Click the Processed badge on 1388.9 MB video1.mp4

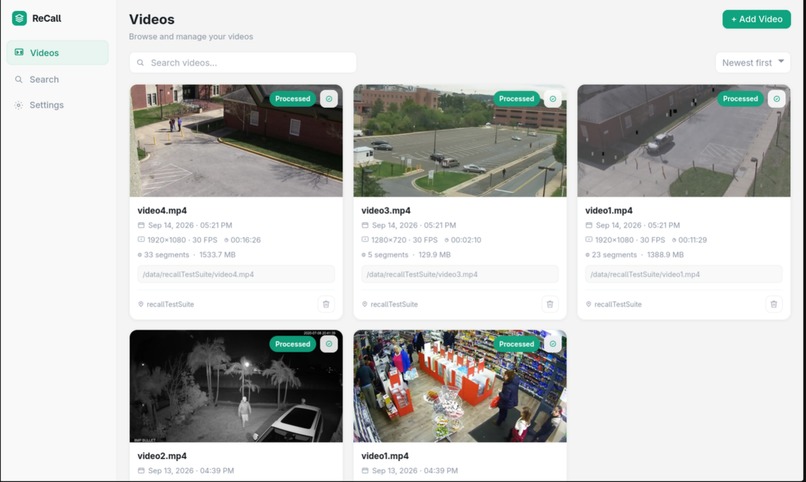point(740,99)
